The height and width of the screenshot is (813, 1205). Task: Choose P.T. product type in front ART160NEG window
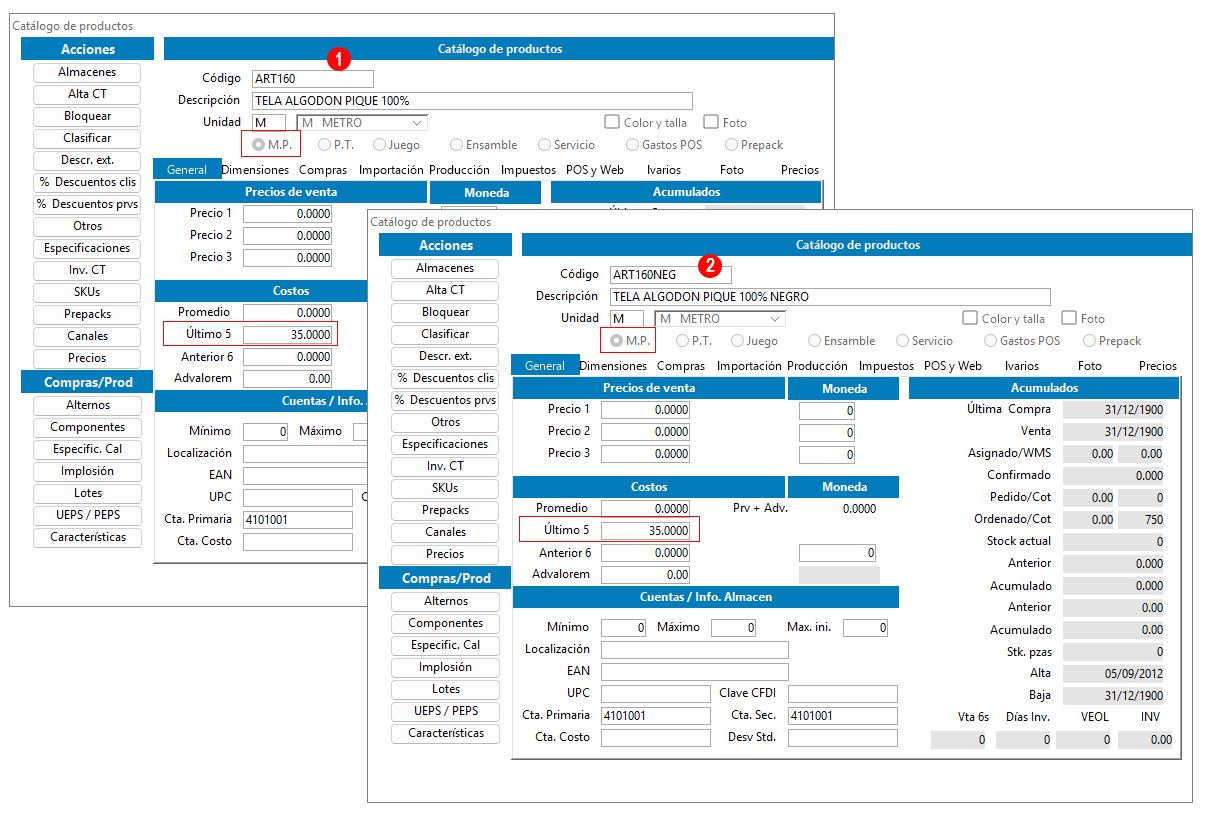click(683, 341)
